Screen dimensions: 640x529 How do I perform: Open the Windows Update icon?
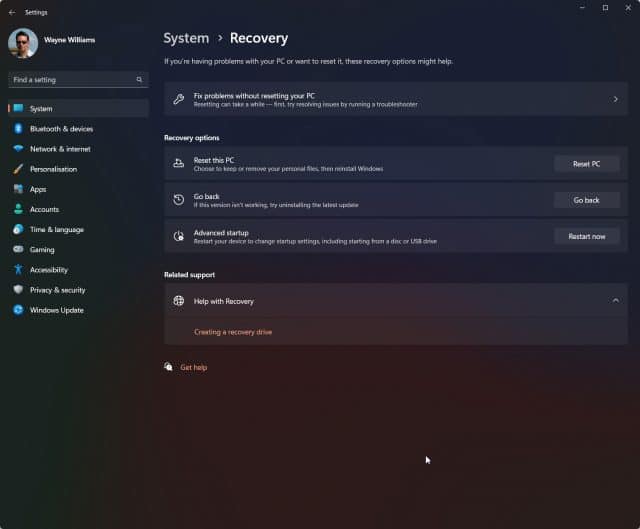(18, 310)
